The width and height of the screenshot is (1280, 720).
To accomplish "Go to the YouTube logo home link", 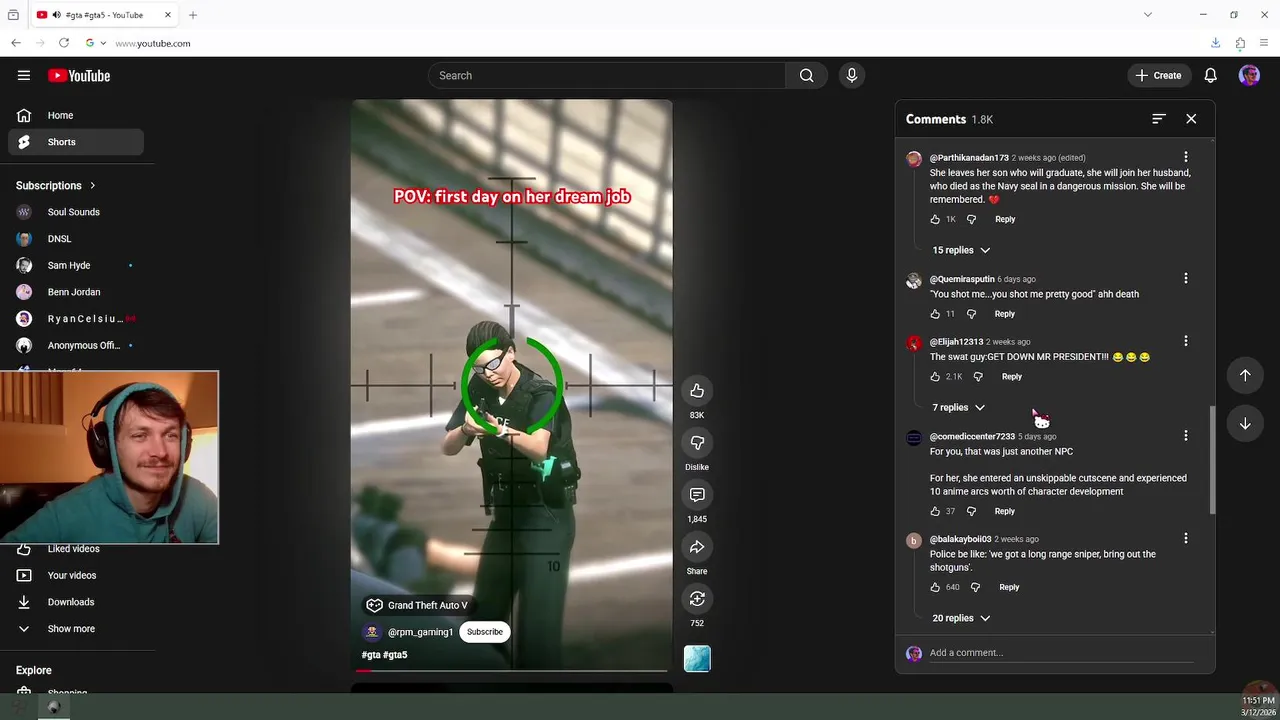I will point(79,76).
